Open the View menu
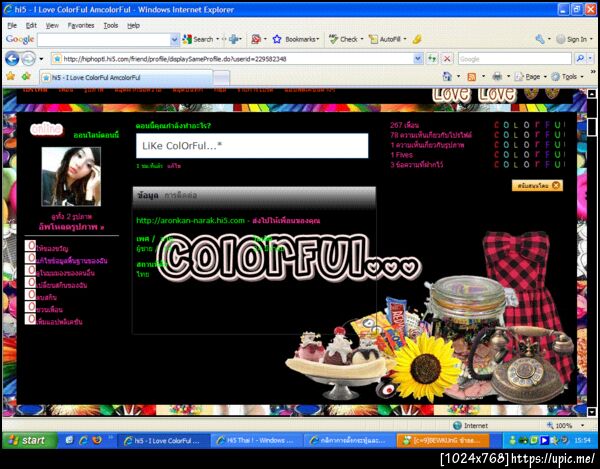Screen dimensions: 600x469 (x=52, y=25)
